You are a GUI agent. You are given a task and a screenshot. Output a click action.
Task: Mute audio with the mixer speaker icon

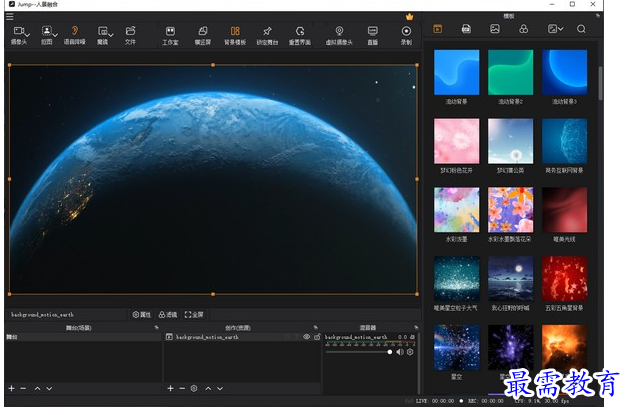(x=400, y=352)
